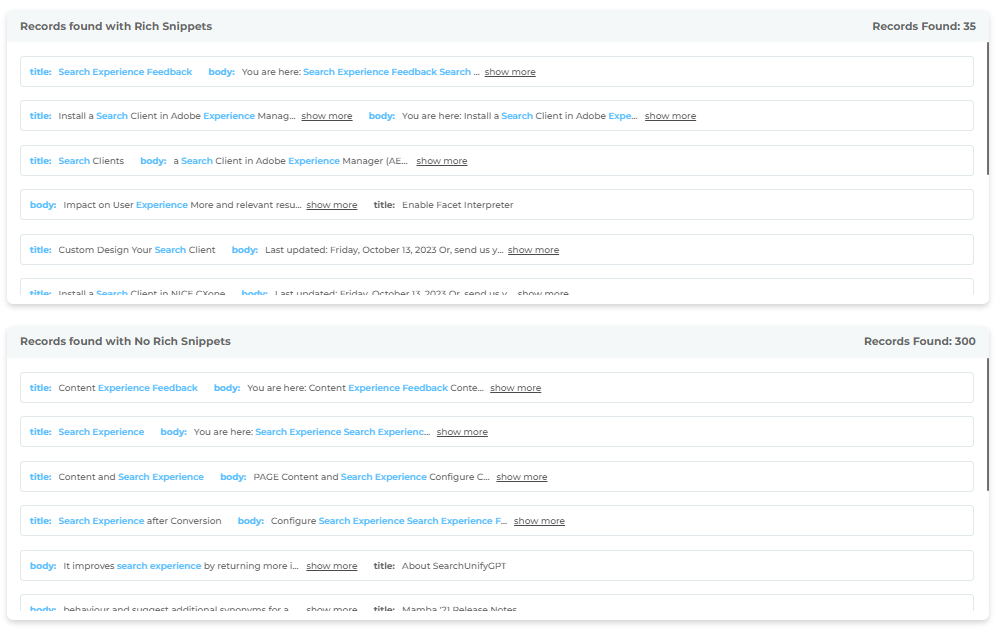Open the 'About SearchUnifyGPT' title result
1008x633 pixels.
pos(454,566)
